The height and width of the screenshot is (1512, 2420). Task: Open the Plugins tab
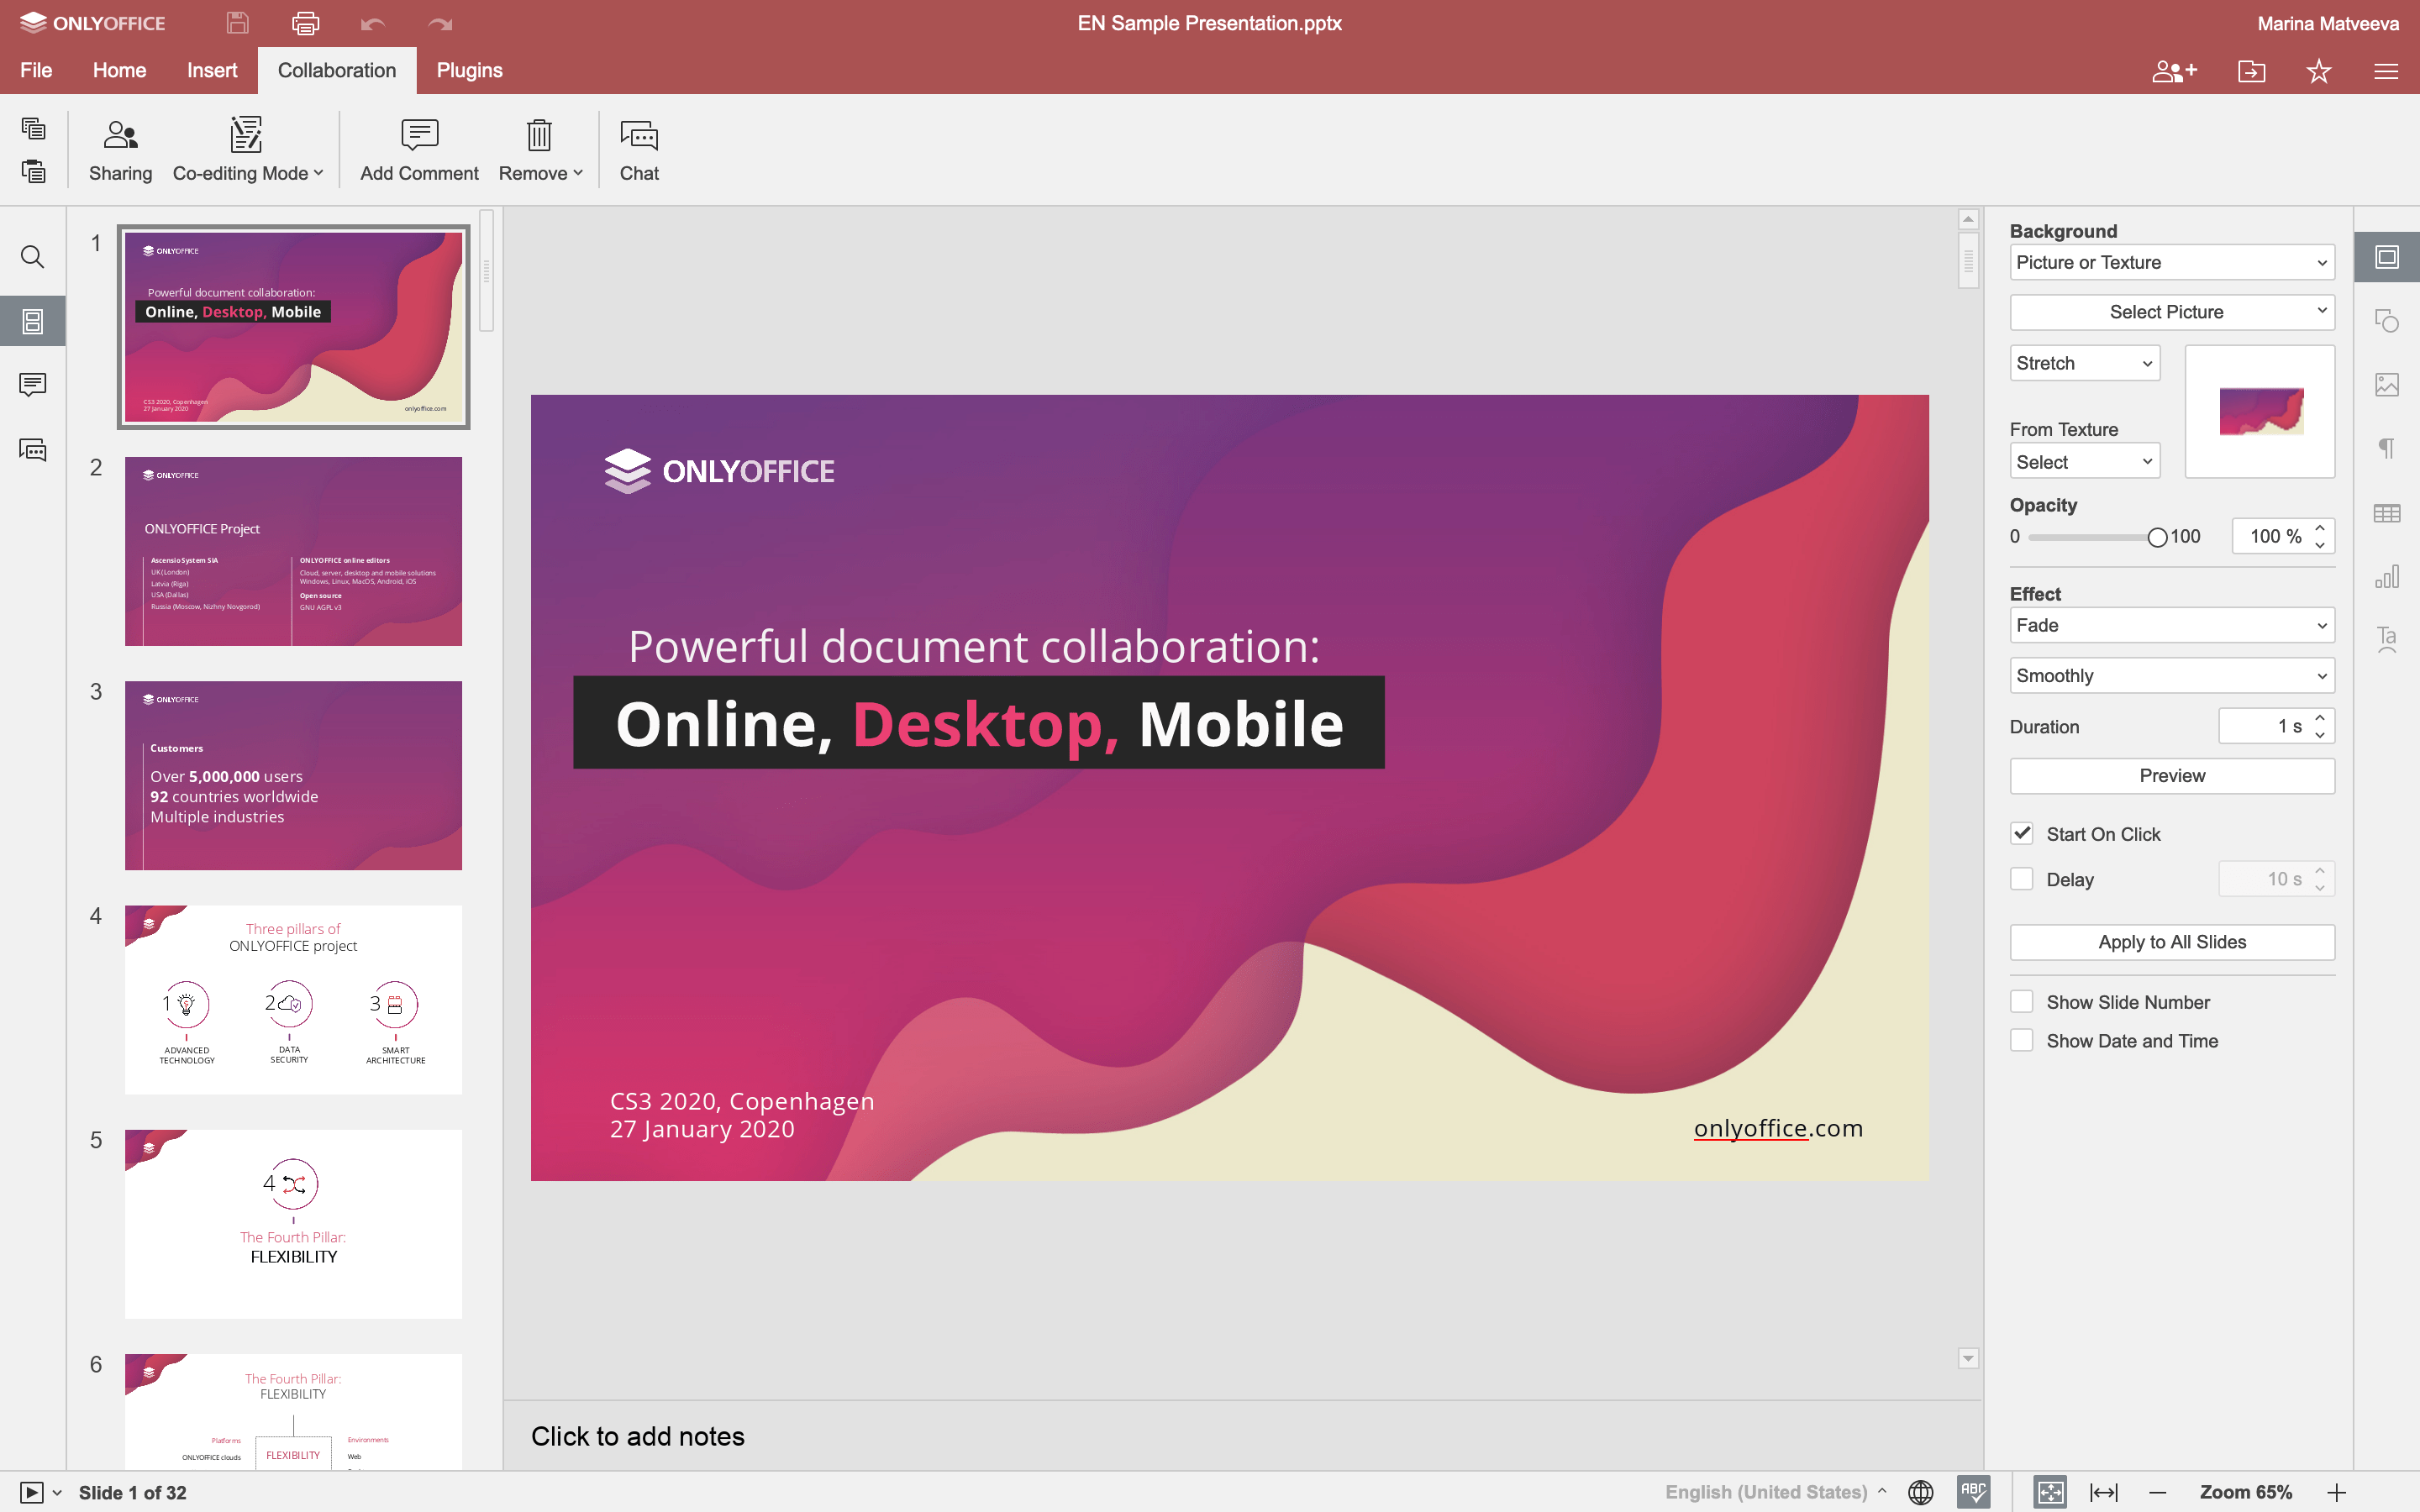[x=469, y=70]
